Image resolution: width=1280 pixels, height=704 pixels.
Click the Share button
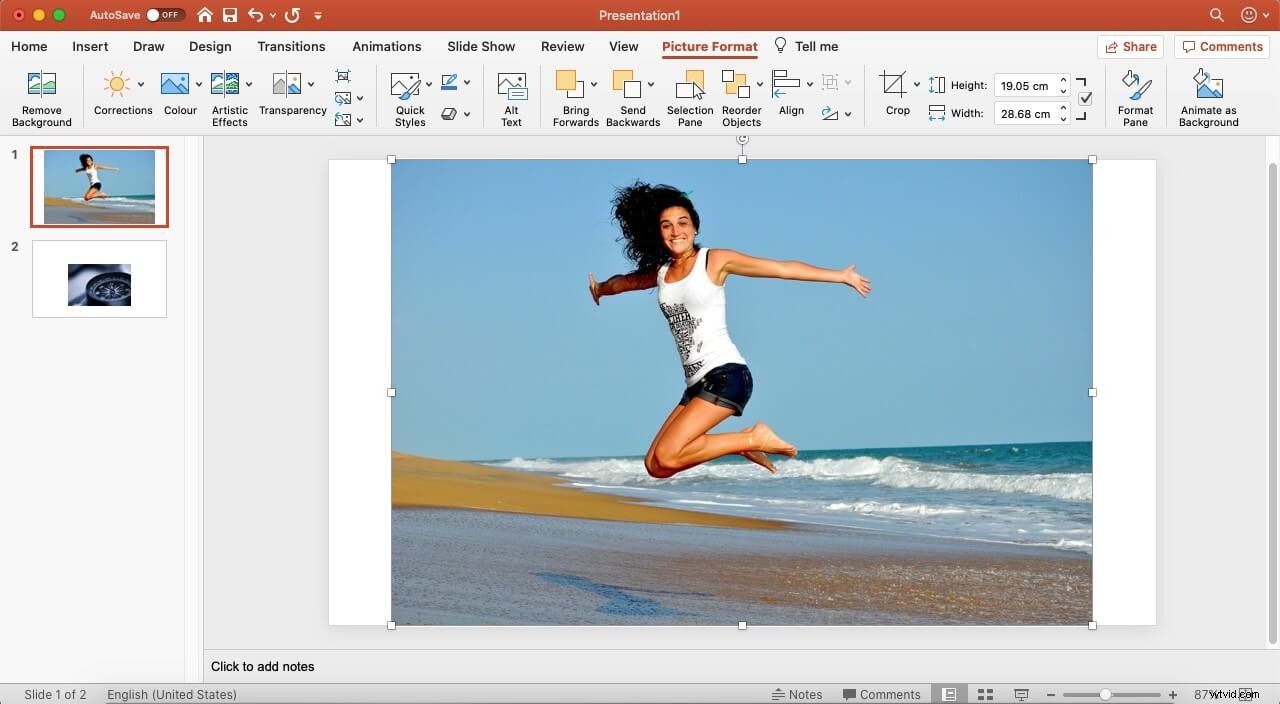pyautogui.click(x=1131, y=46)
